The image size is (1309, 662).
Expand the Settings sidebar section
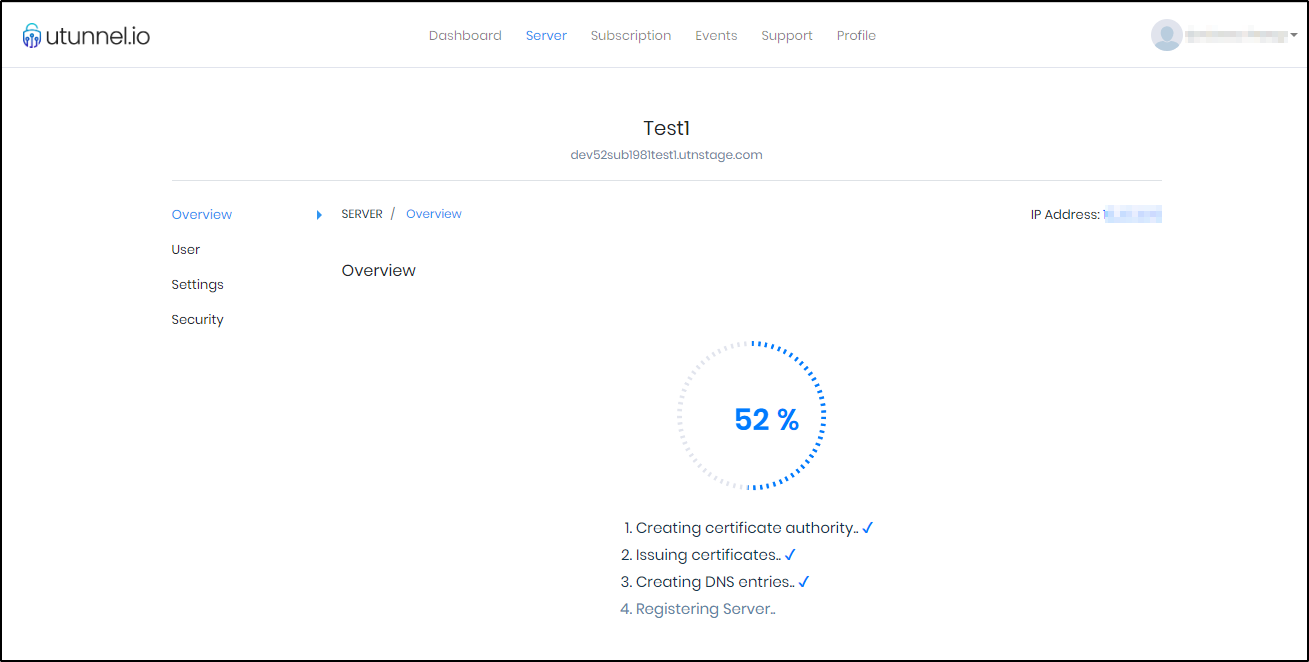pyautogui.click(x=197, y=284)
